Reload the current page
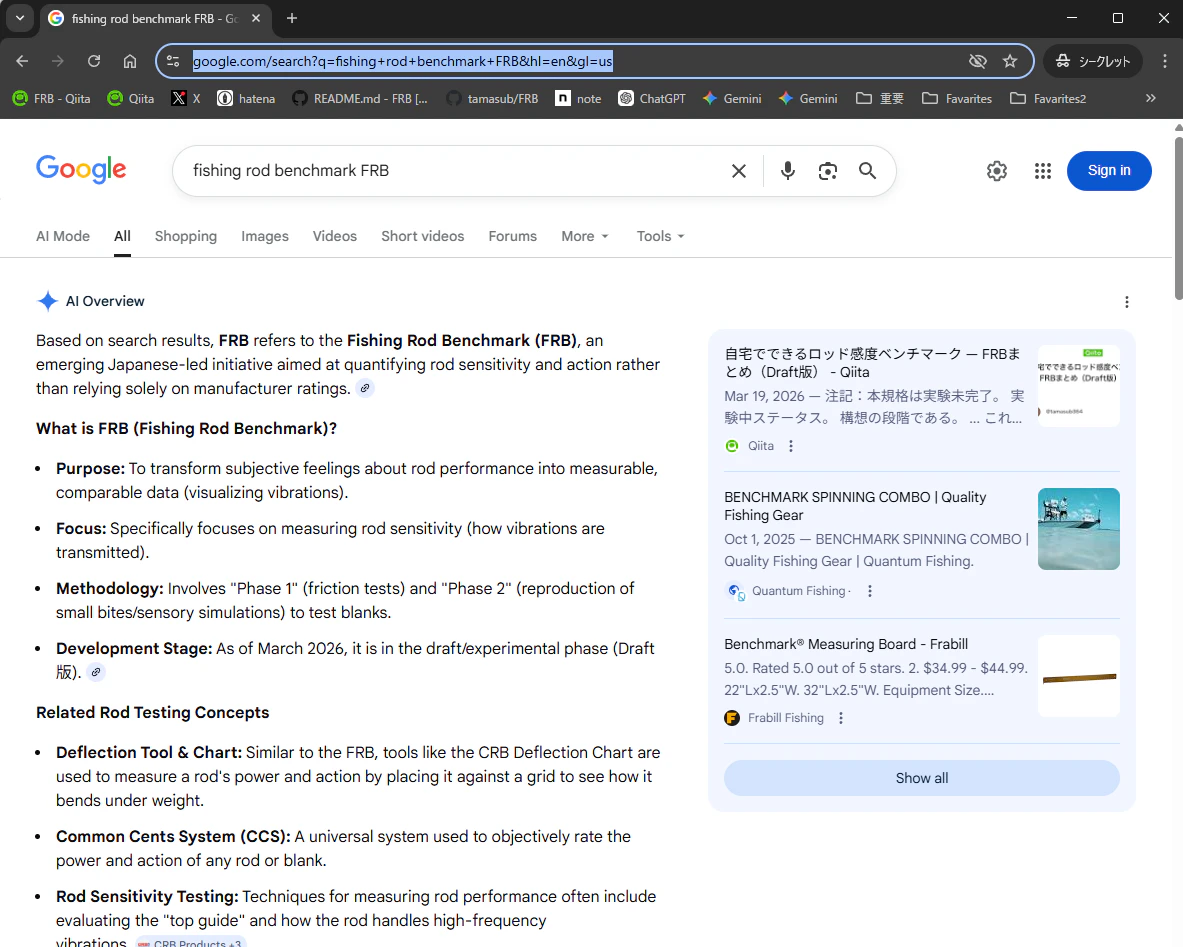This screenshot has width=1183, height=947. pyautogui.click(x=94, y=61)
